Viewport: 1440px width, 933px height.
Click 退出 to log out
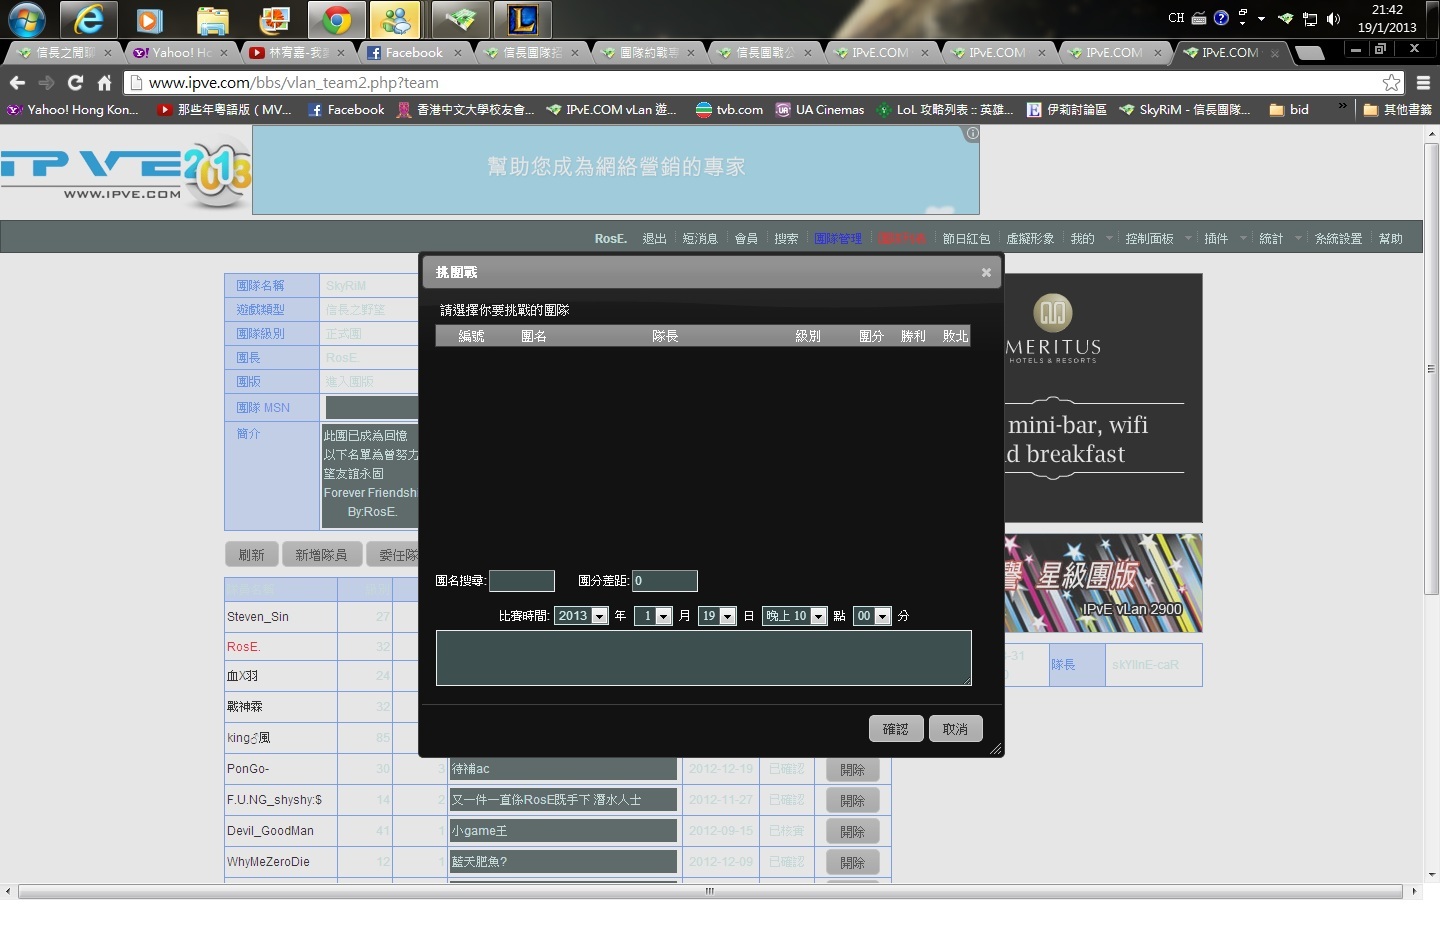(x=654, y=239)
